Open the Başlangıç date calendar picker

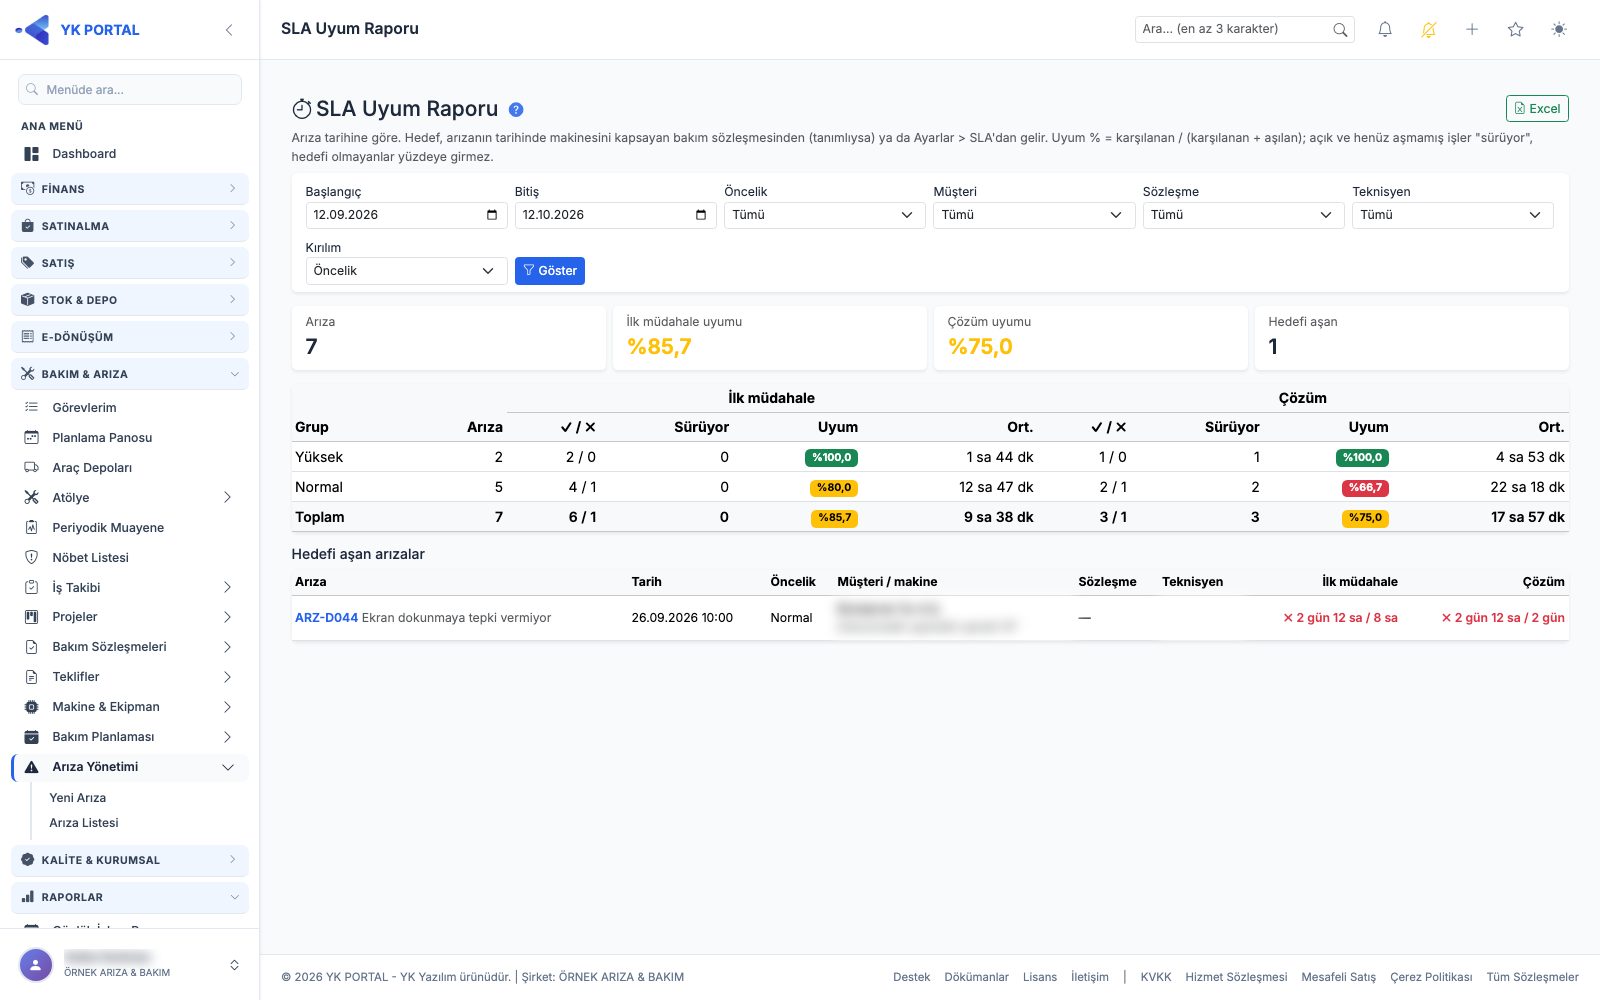[491, 215]
